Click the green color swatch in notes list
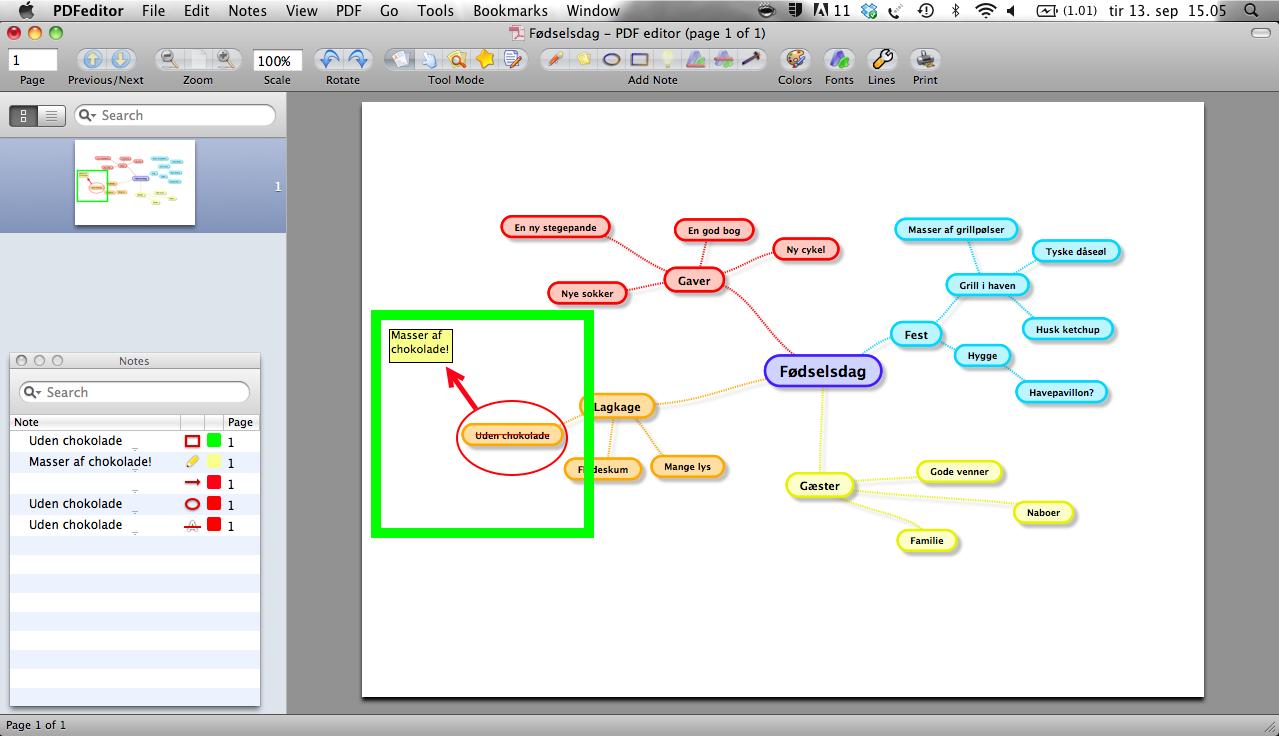Screen dimensions: 1279x736 [214, 441]
